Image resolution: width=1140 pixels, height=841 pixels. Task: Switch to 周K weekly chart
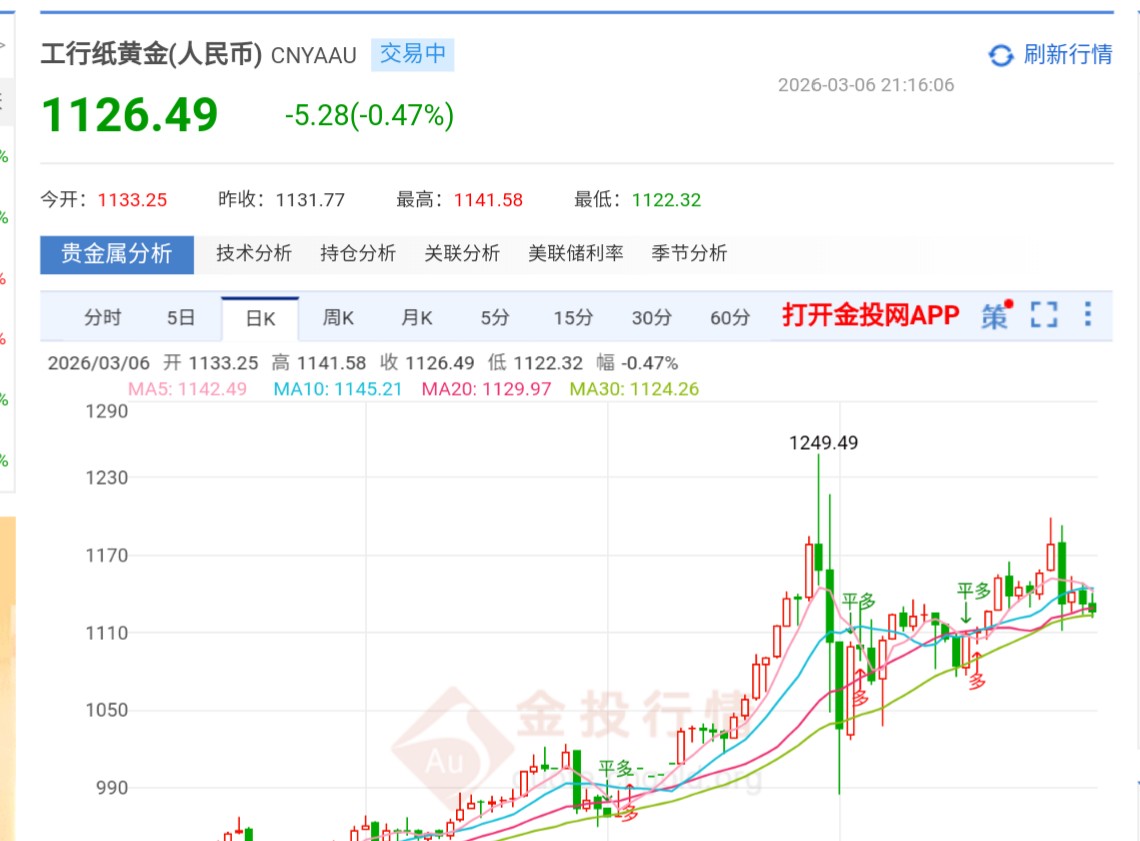coord(338,318)
